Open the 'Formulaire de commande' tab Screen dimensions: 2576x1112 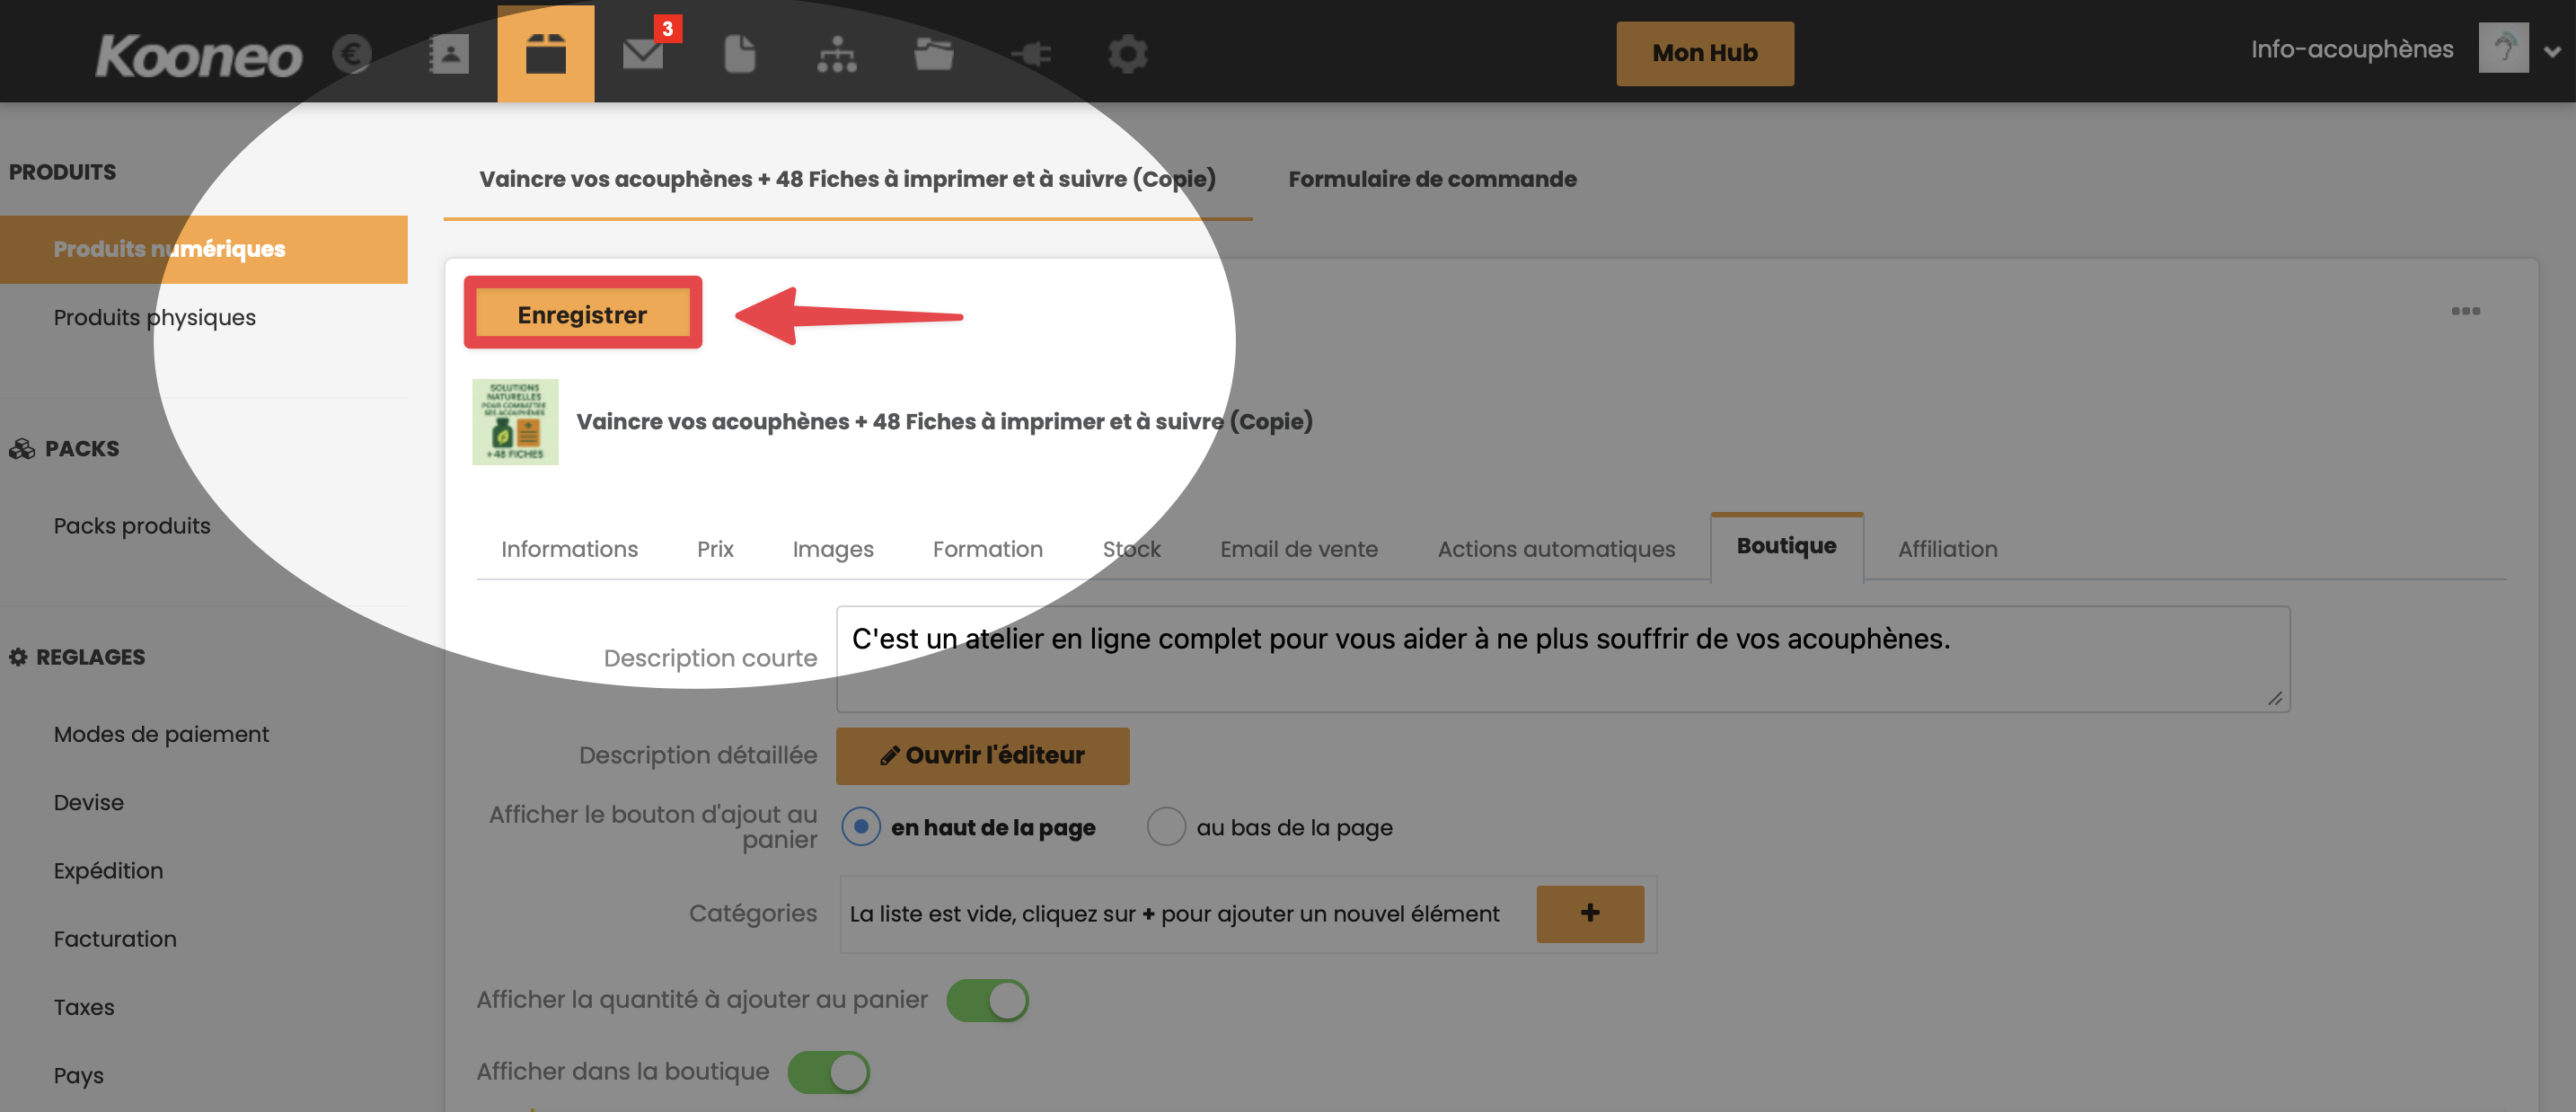click(1432, 179)
